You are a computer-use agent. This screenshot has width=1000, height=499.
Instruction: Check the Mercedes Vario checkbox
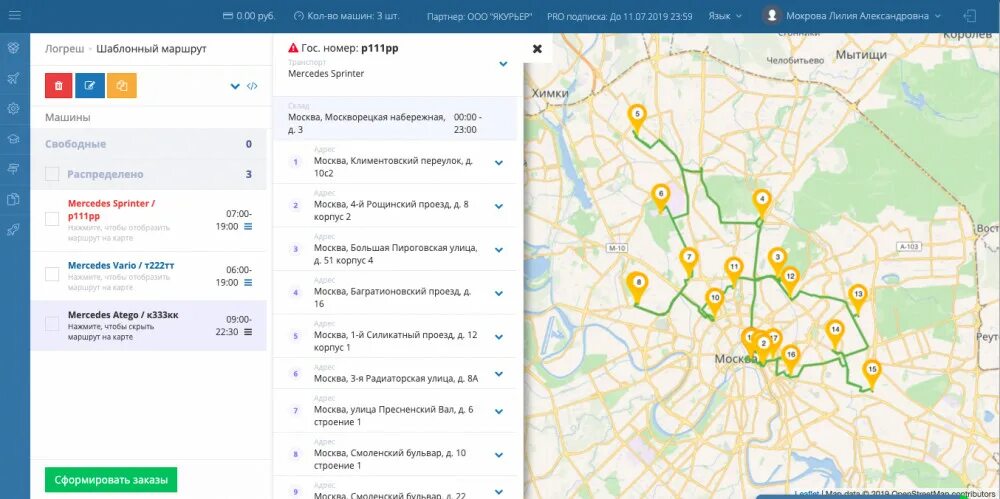point(52,274)
